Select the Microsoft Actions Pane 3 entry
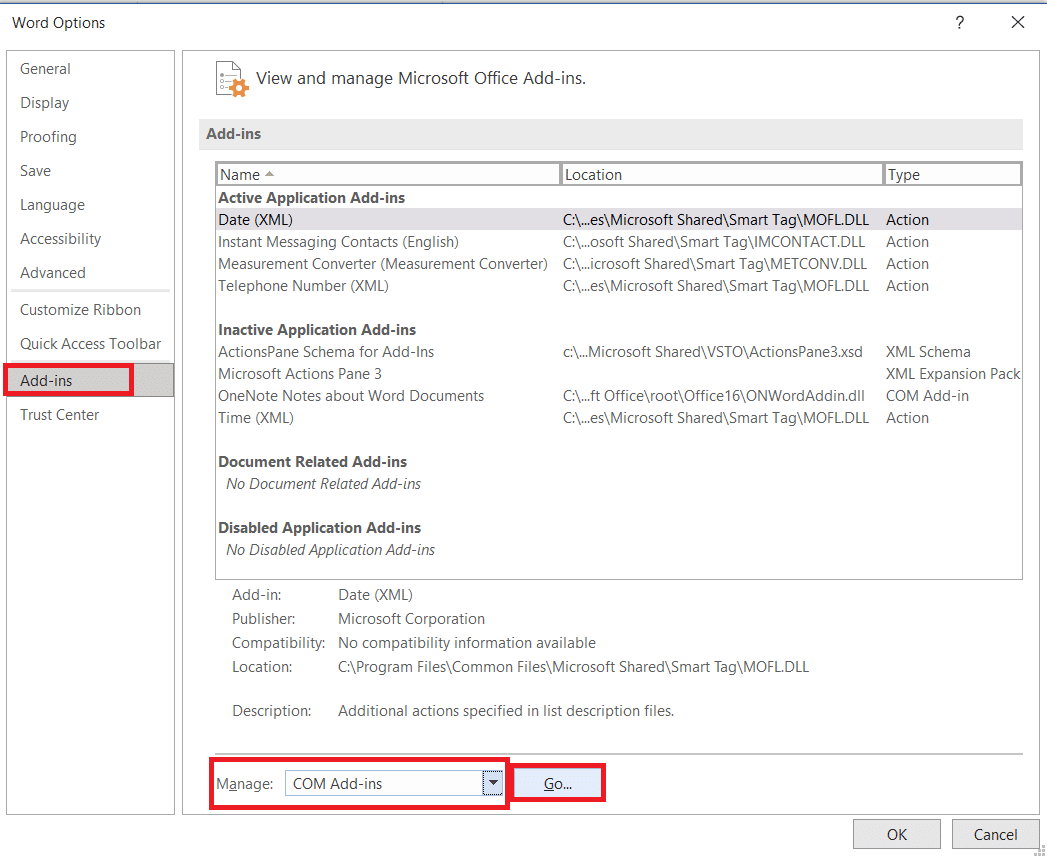Image resolution: width=1047 pixels, height=857 pixels. tap(300, 374)
